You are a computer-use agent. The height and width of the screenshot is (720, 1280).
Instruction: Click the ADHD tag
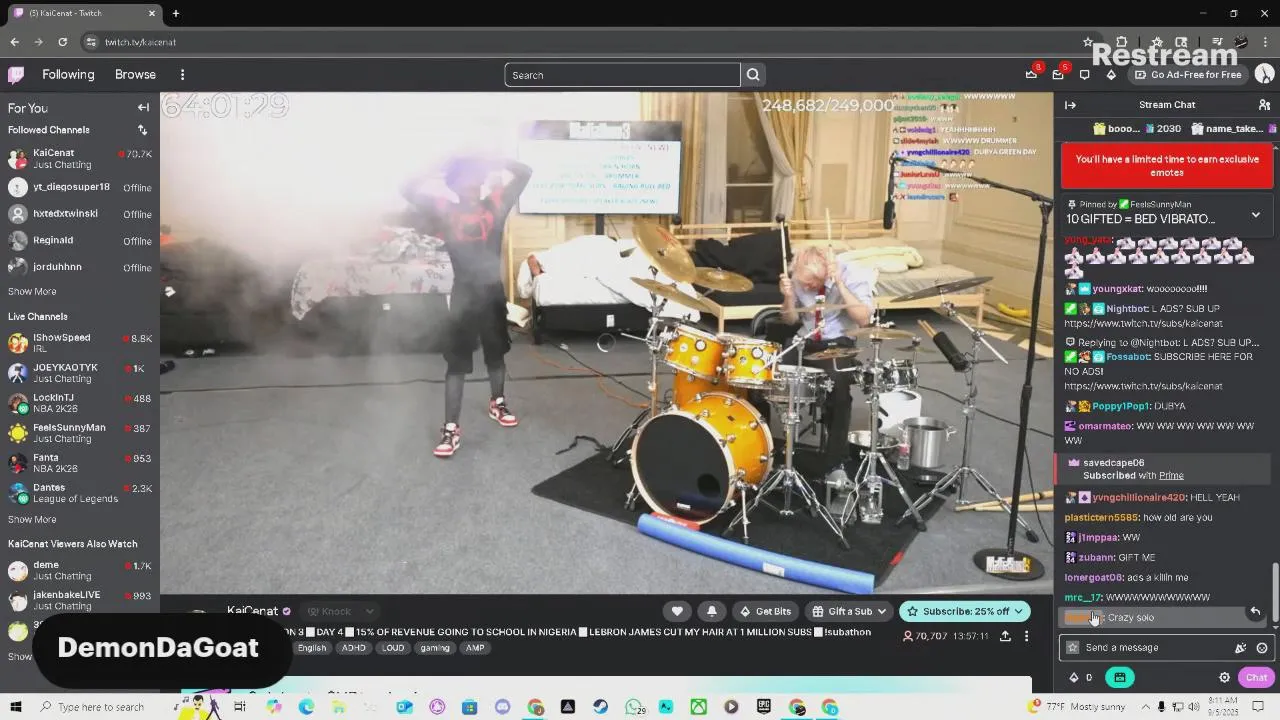(354, 648)
